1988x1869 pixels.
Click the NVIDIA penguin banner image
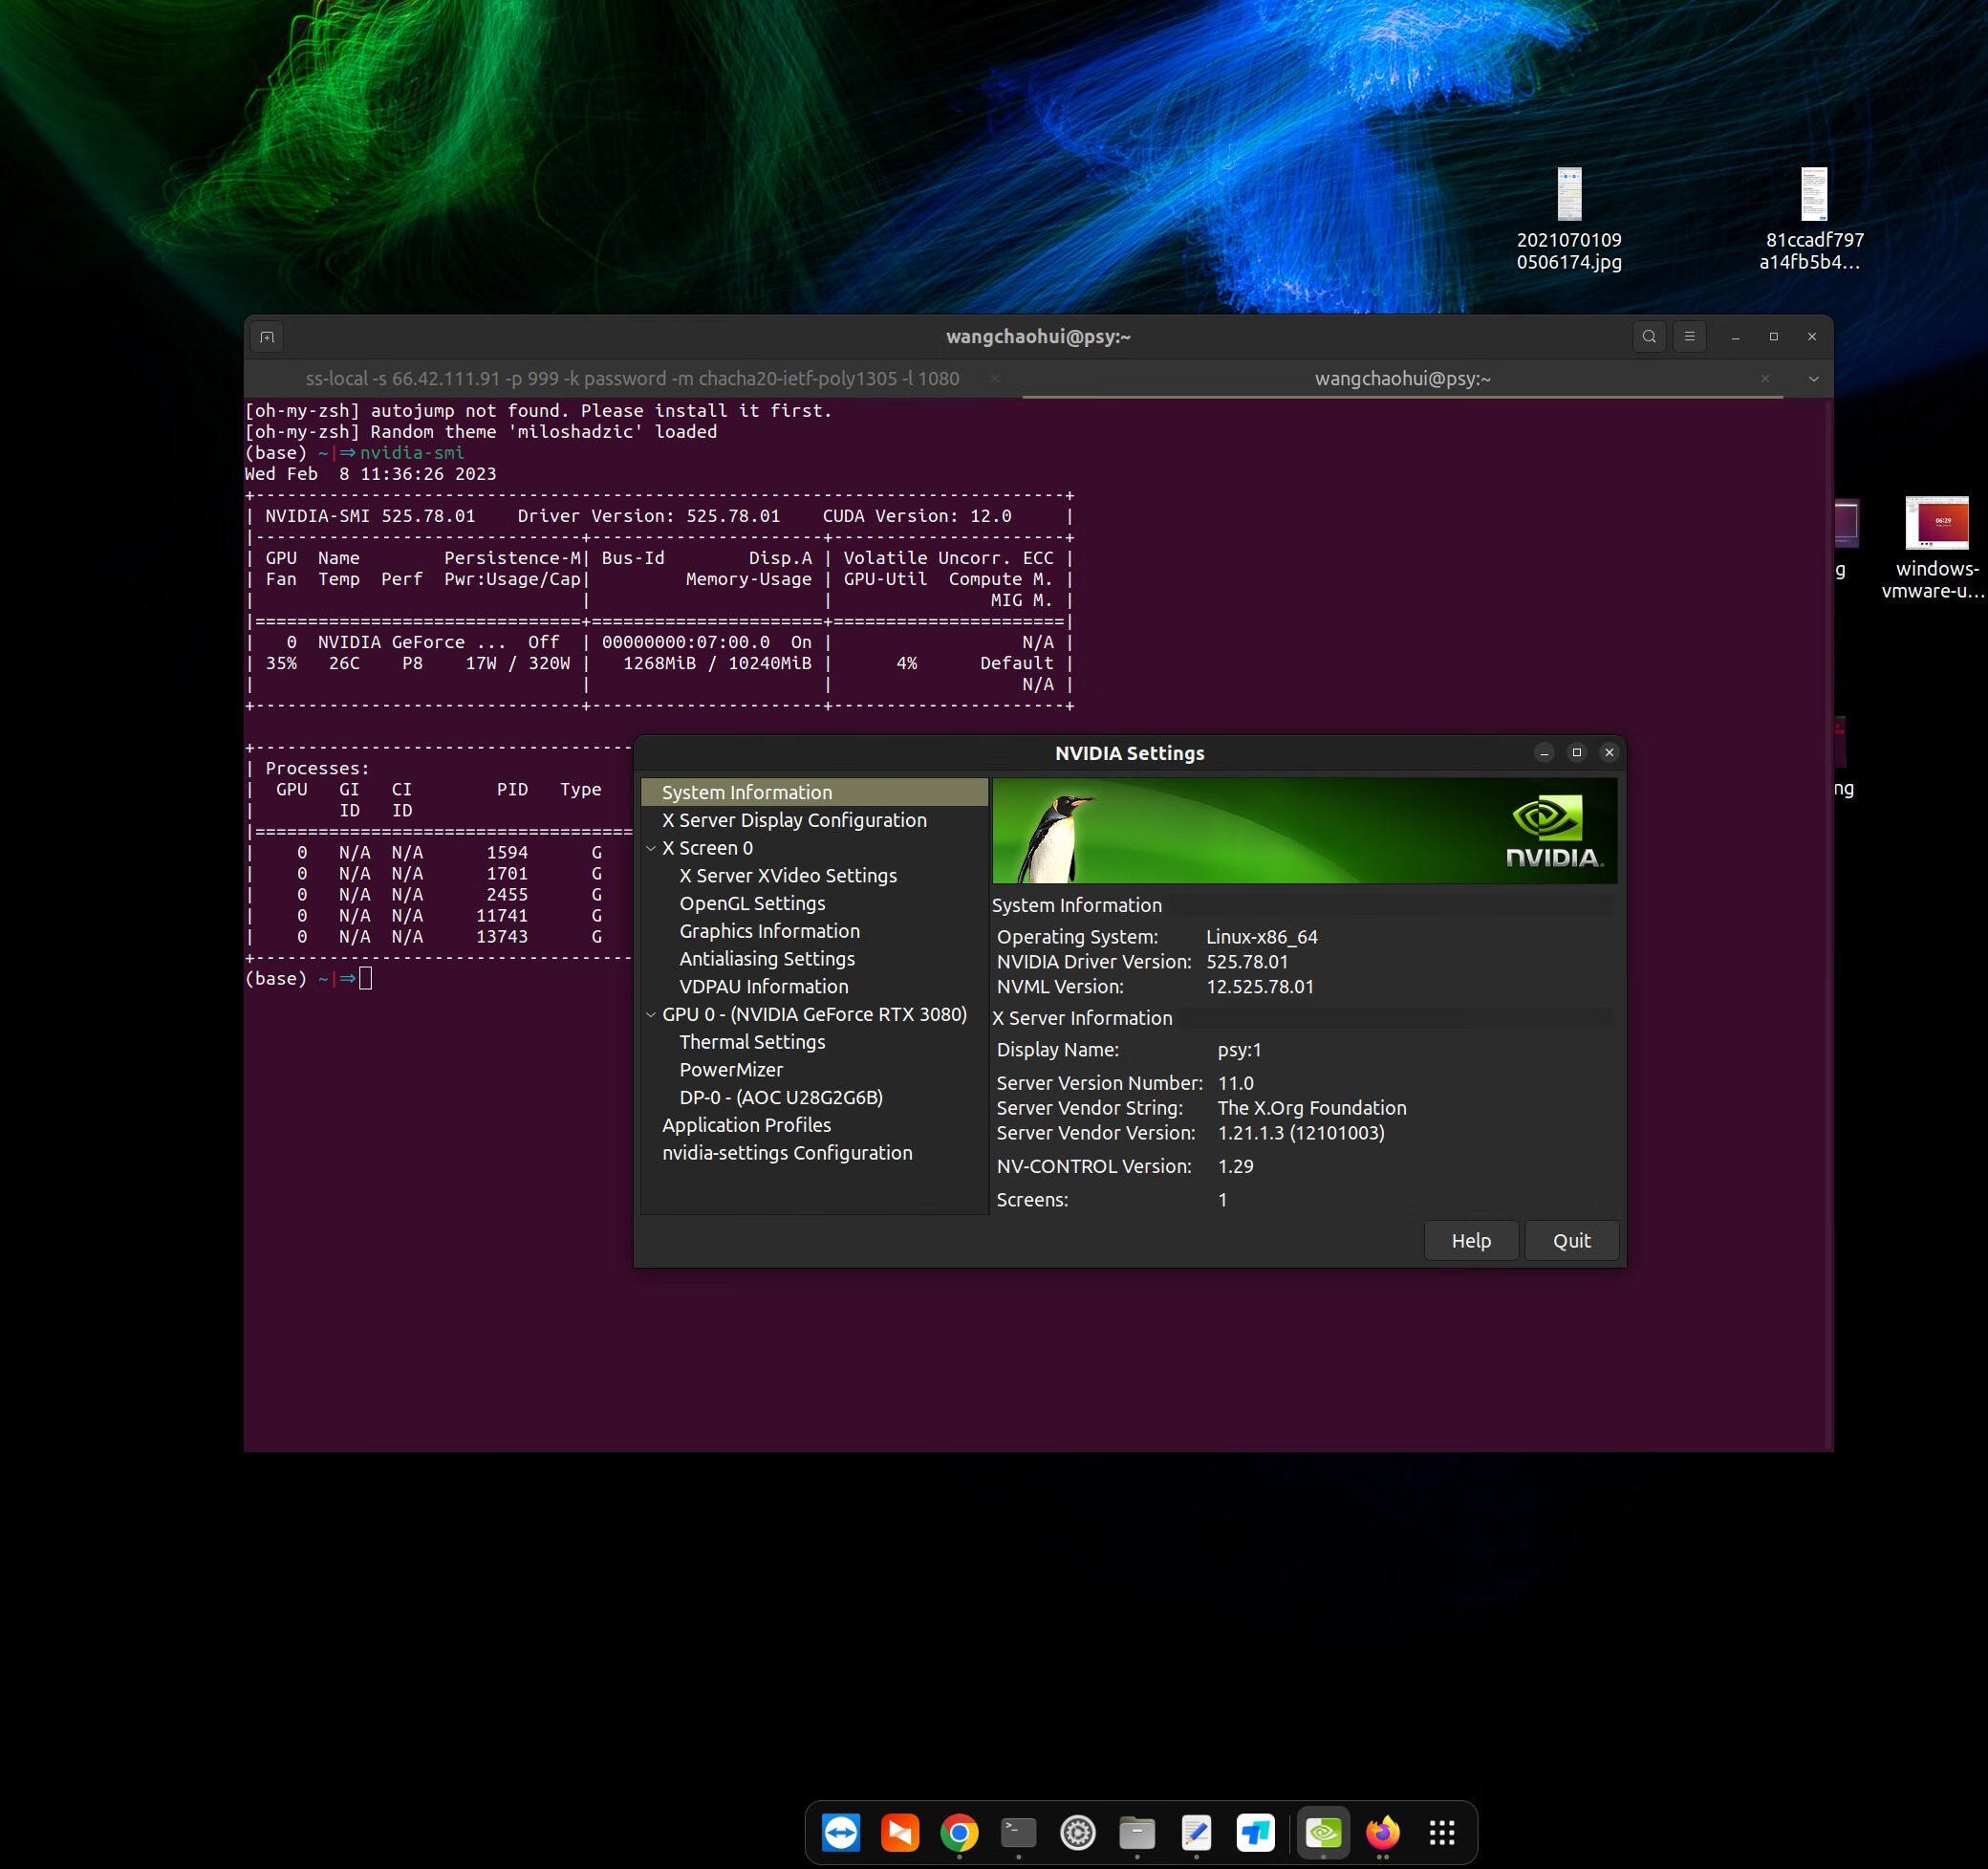click(1304, 831)
